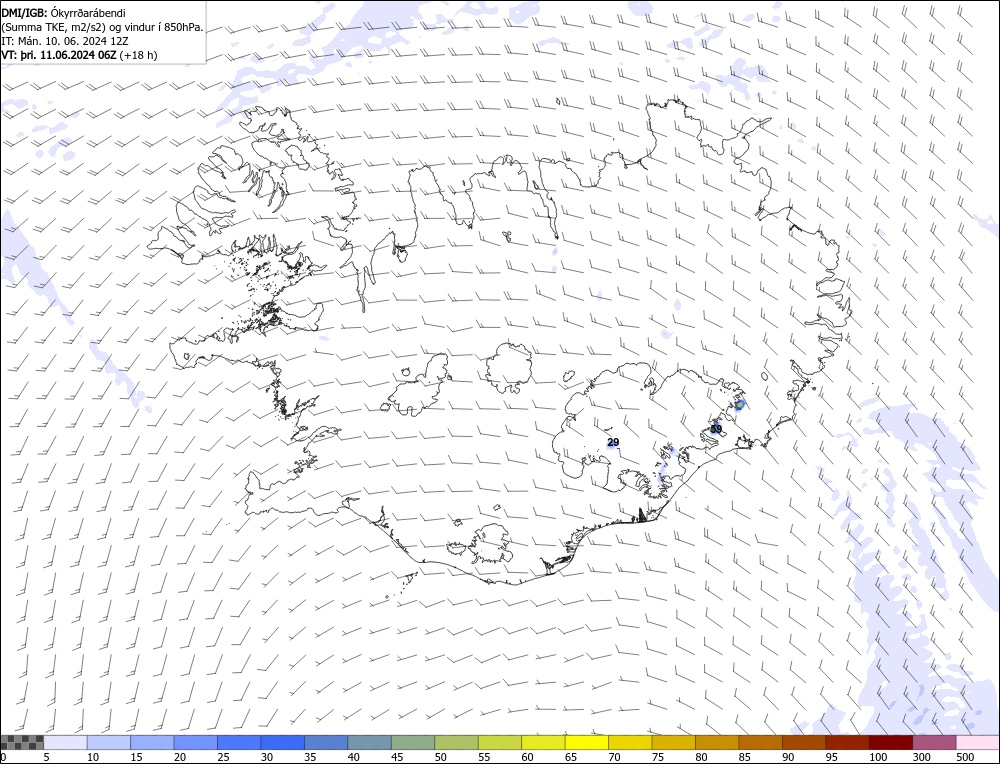Image resolution: width=1000 pixels, height=764 pixels.
Task: Click the legend scale label 0
Action: (3, 757)
